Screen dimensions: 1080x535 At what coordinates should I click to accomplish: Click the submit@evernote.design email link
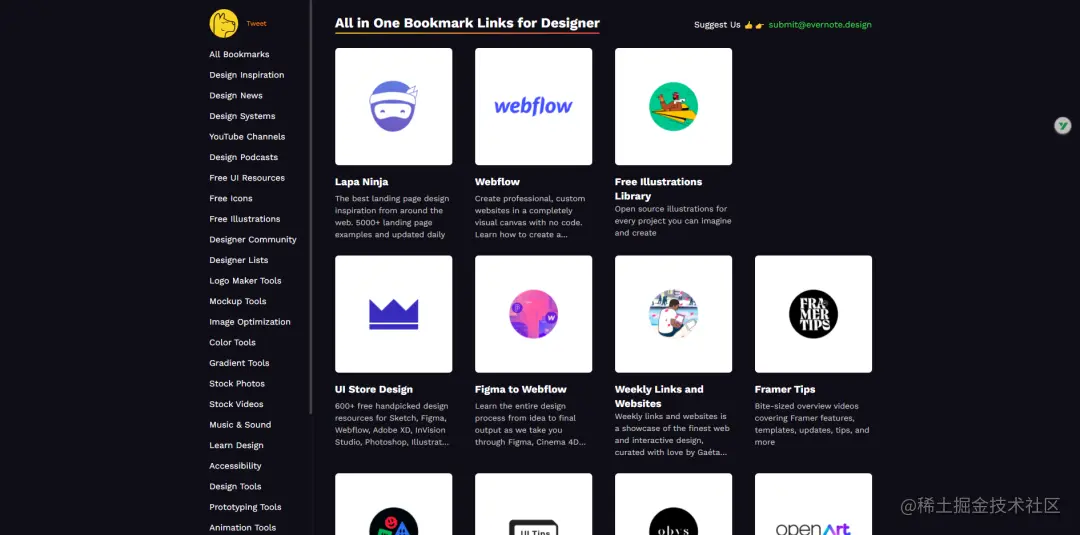click(820, 25)
